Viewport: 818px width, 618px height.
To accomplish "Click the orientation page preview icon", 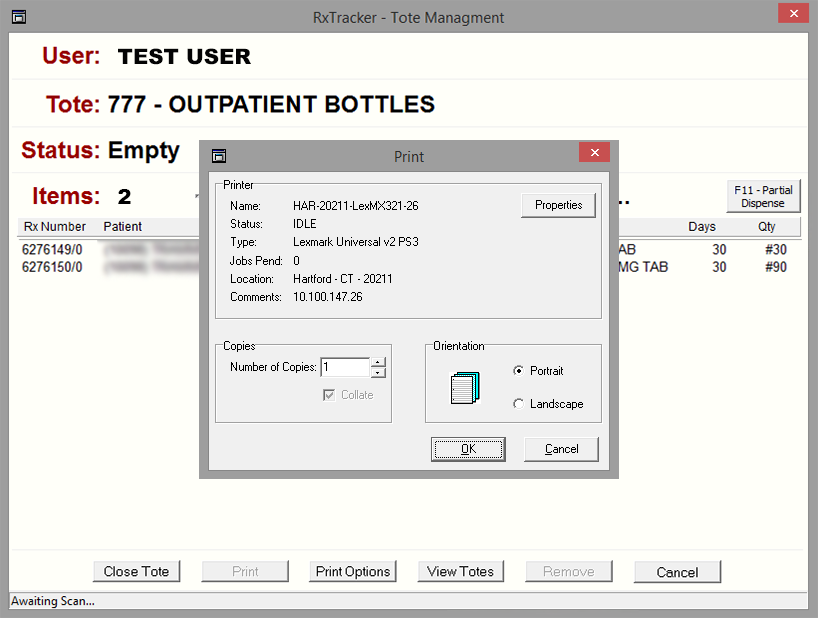I will 466,387.
